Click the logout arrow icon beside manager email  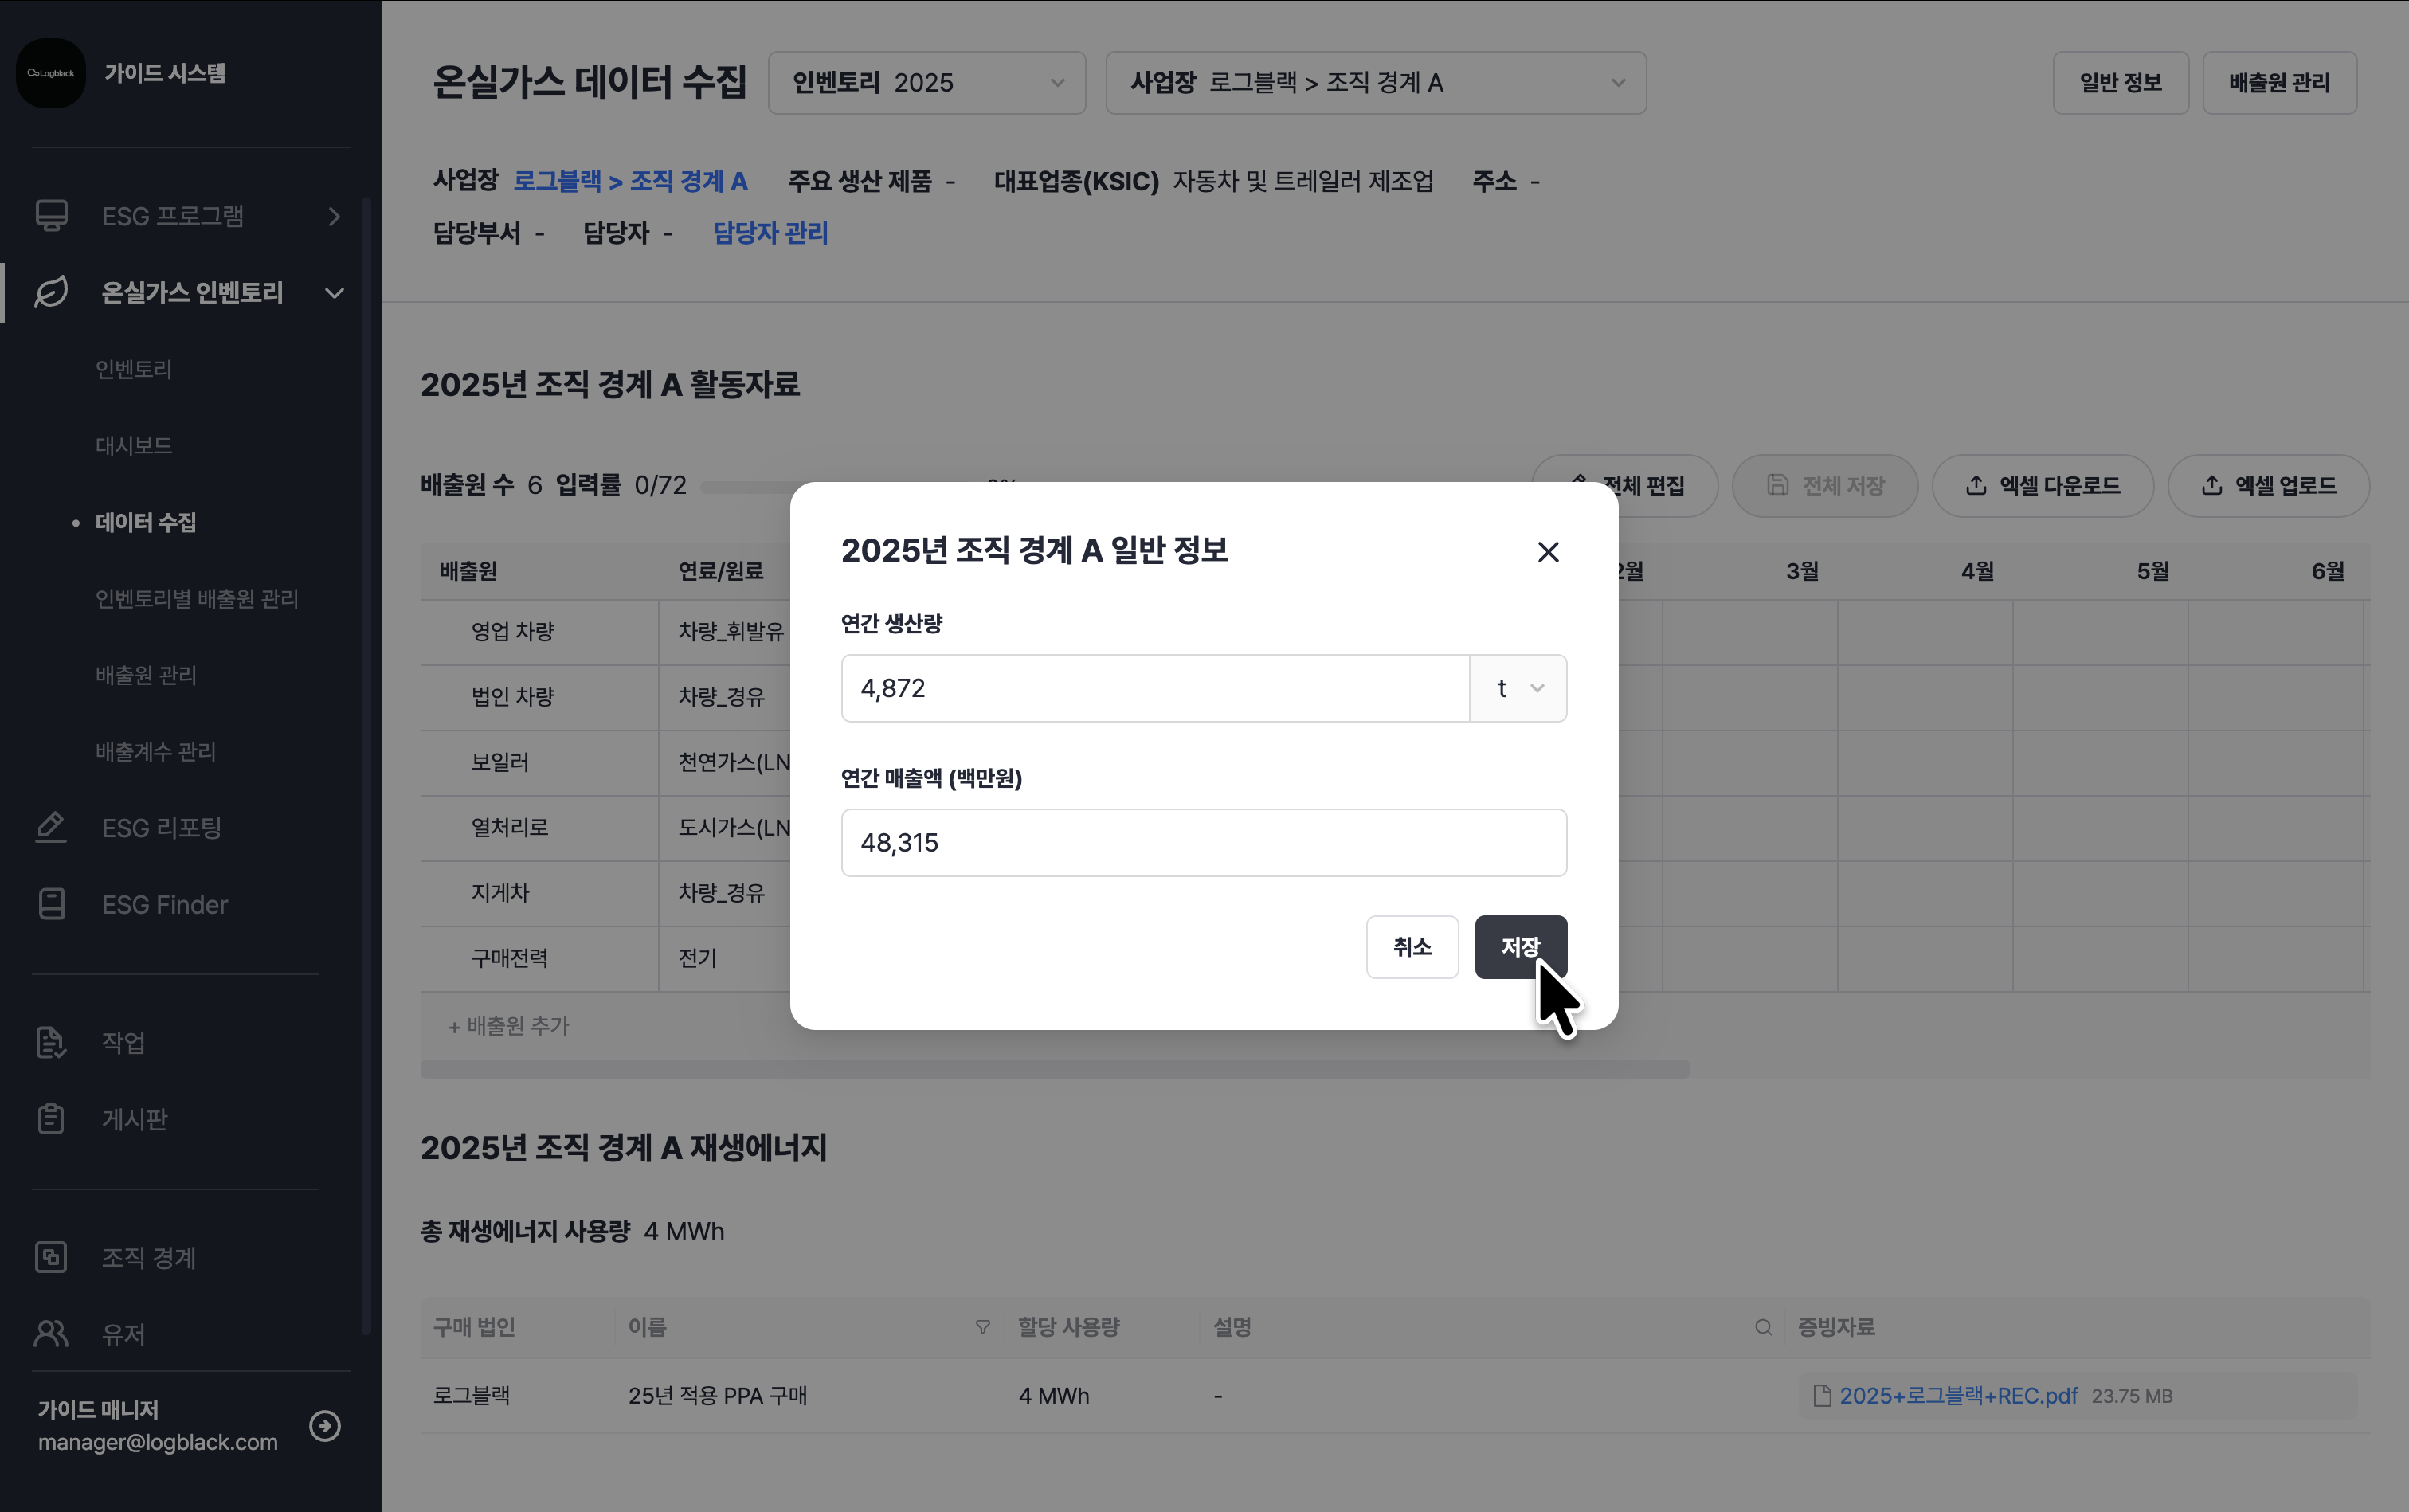pyautogui.click(x=325, y=1425)
